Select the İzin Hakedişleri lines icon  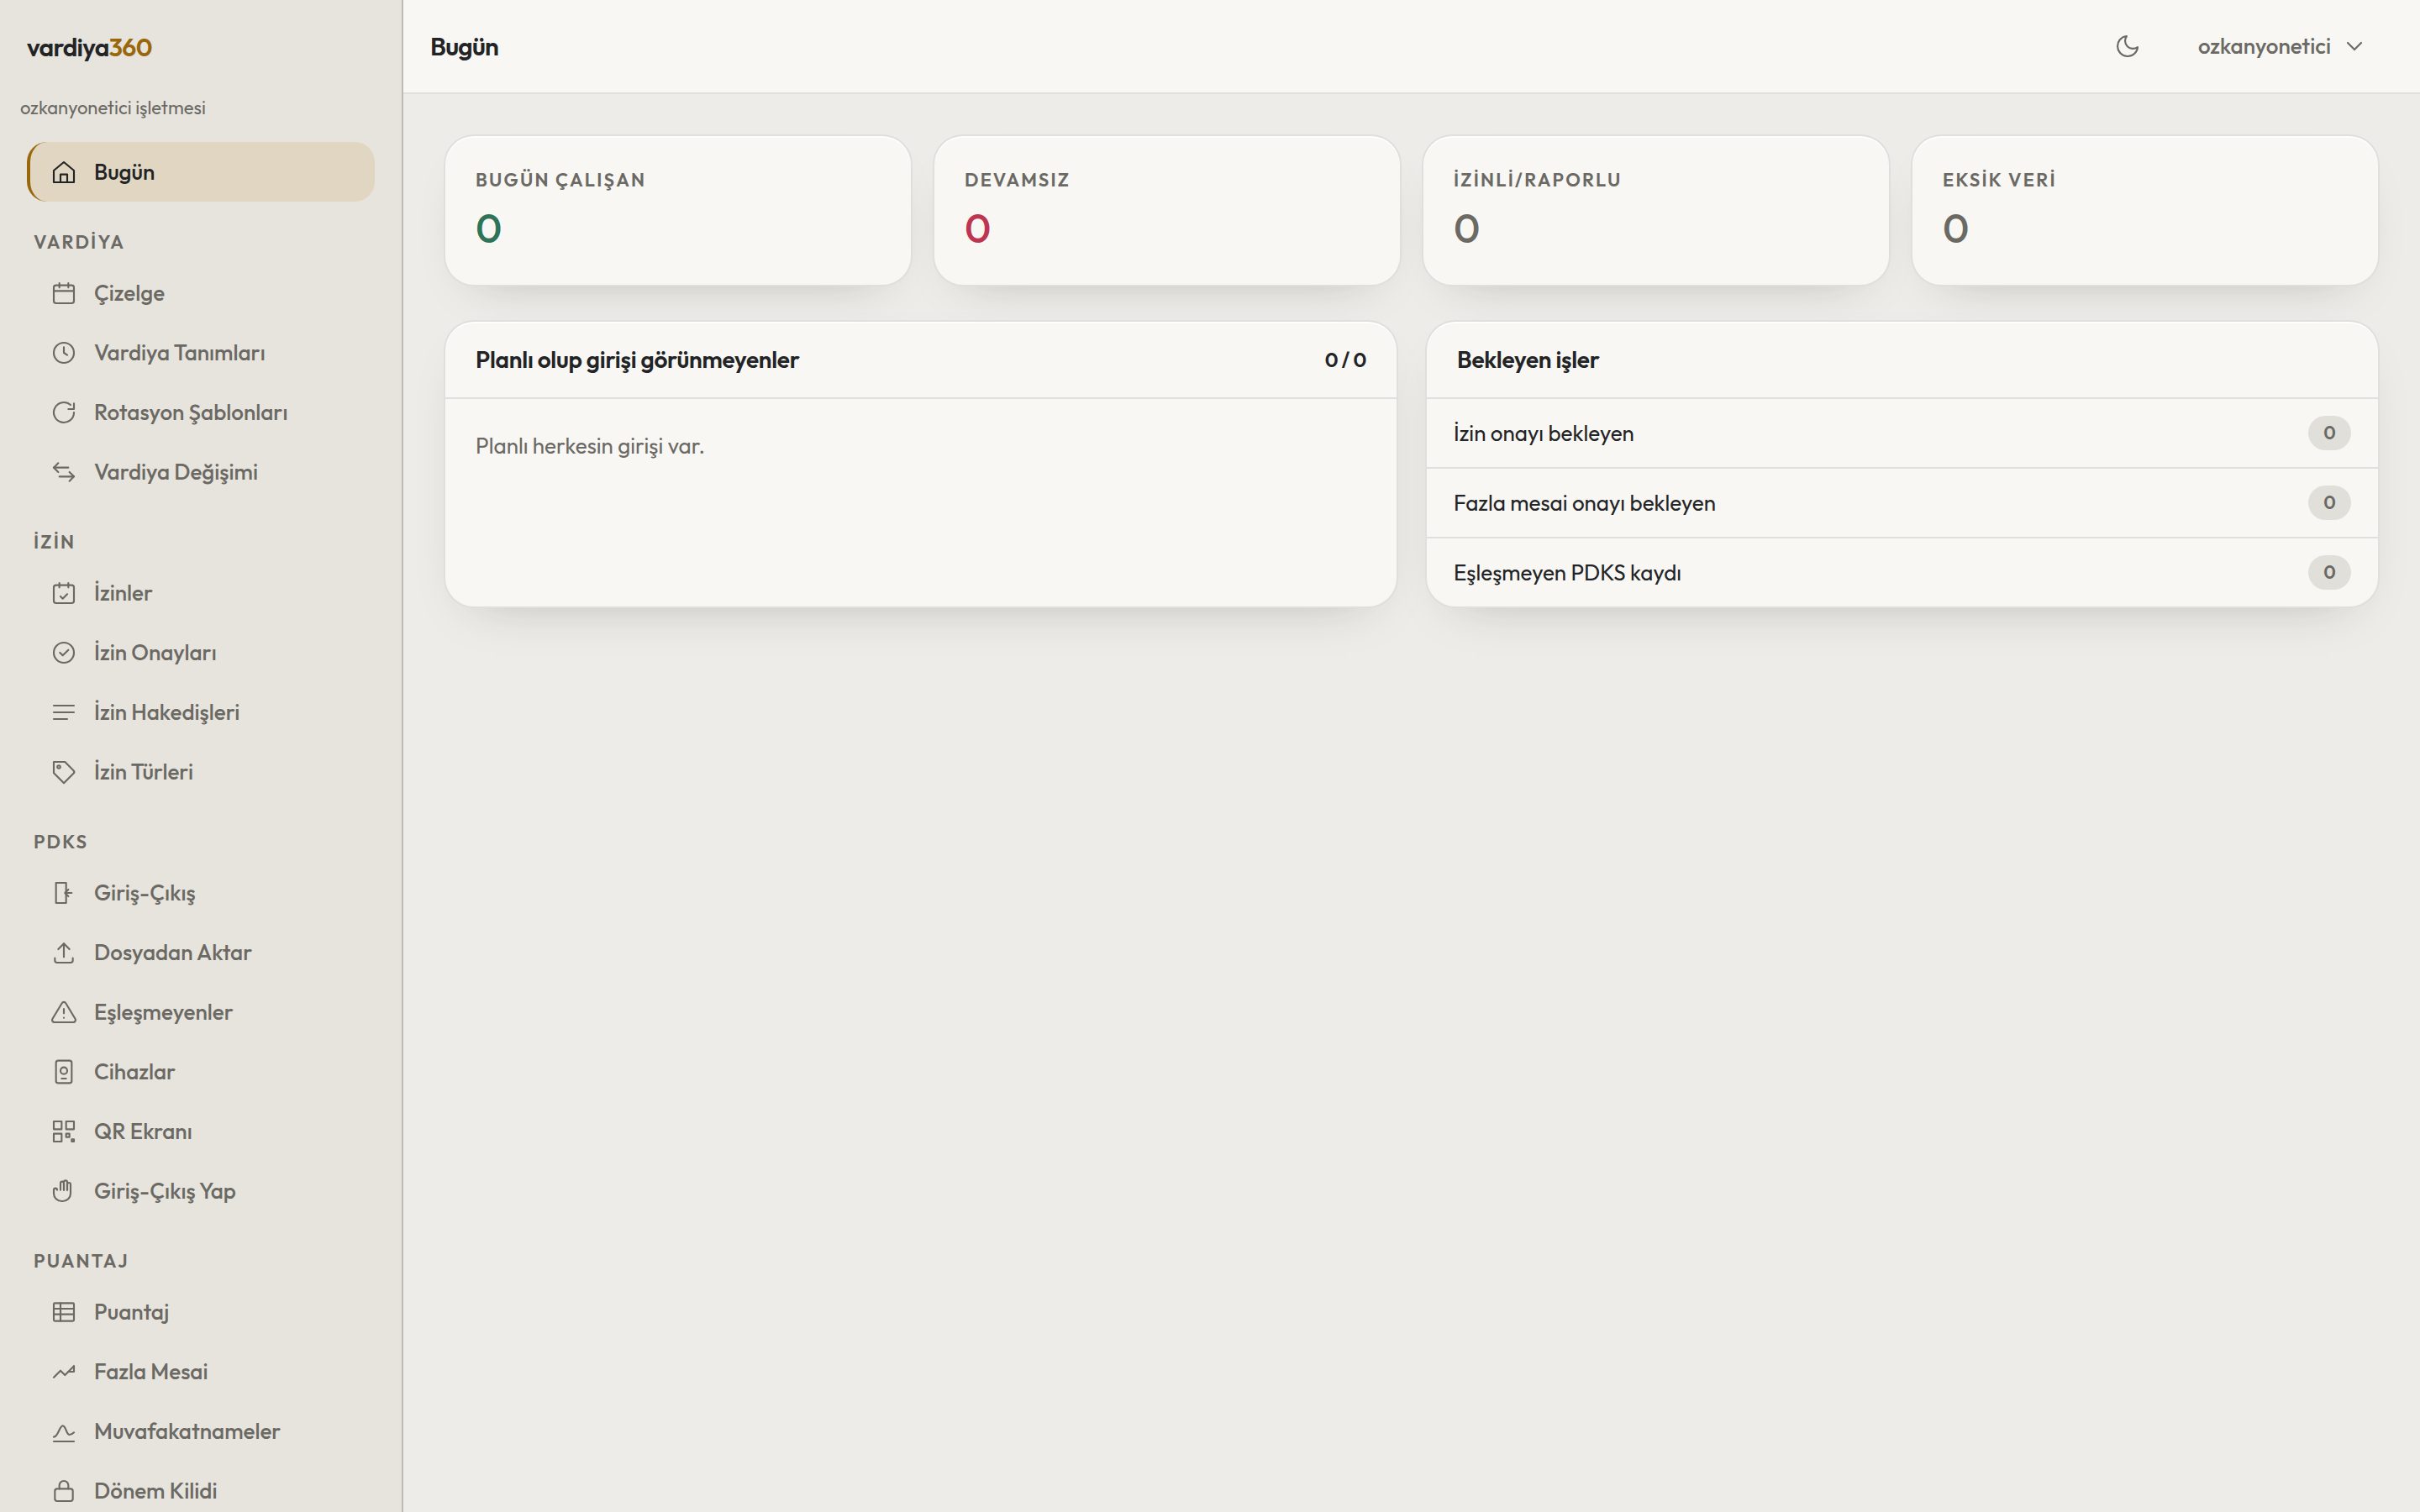point(64,712)
